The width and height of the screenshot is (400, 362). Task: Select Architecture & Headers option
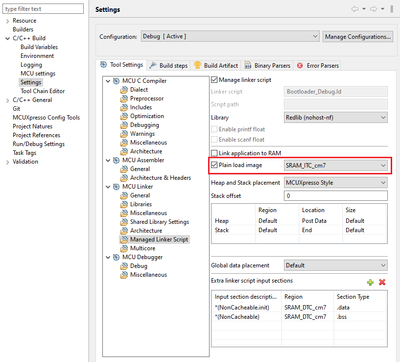160,178
